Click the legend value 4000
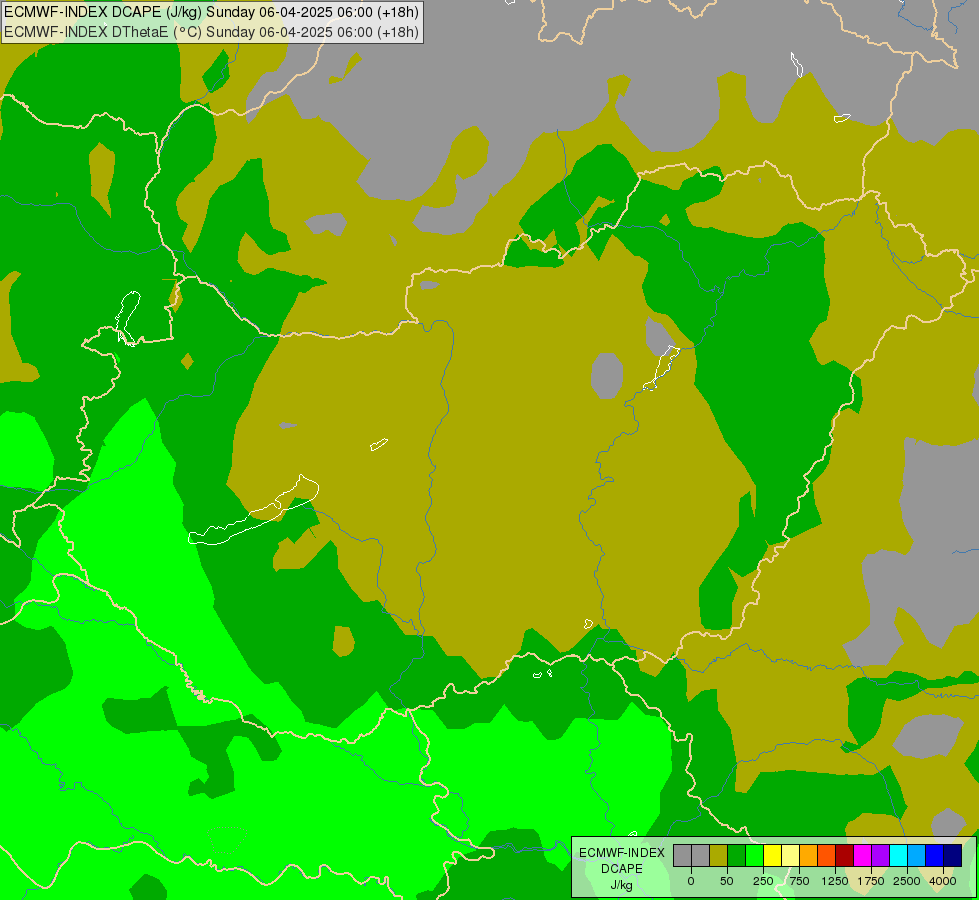The width and height of the screenshot is (979, 900). pos(943,881)
